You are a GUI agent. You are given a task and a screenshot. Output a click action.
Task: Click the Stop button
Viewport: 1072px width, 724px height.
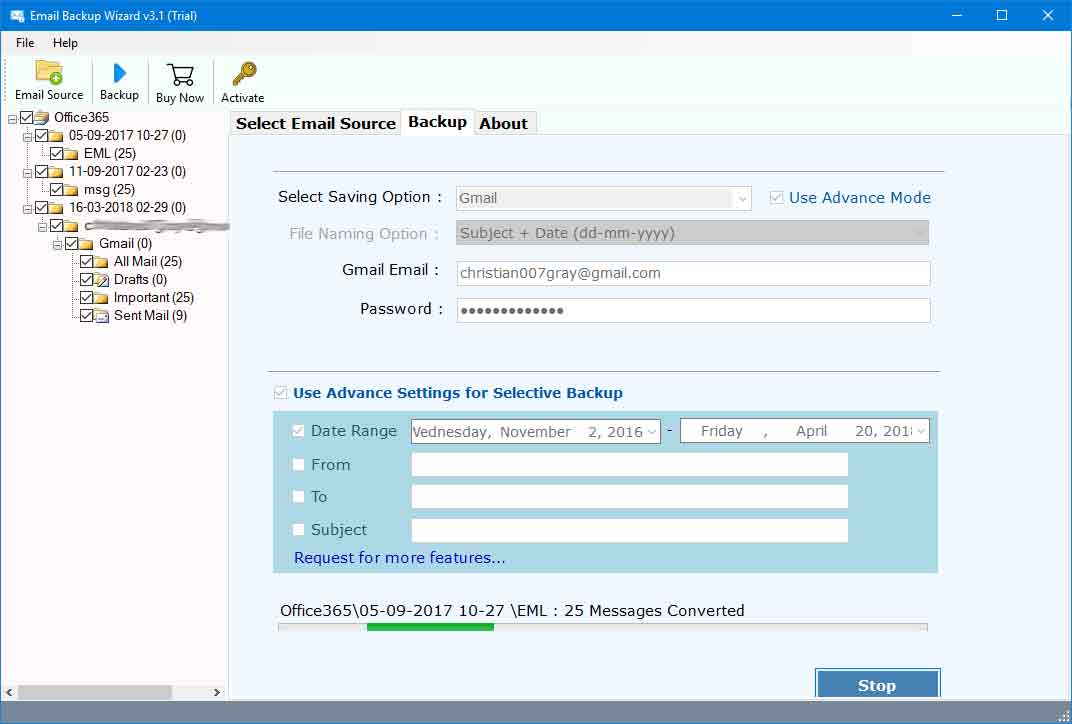coord(877,685)
